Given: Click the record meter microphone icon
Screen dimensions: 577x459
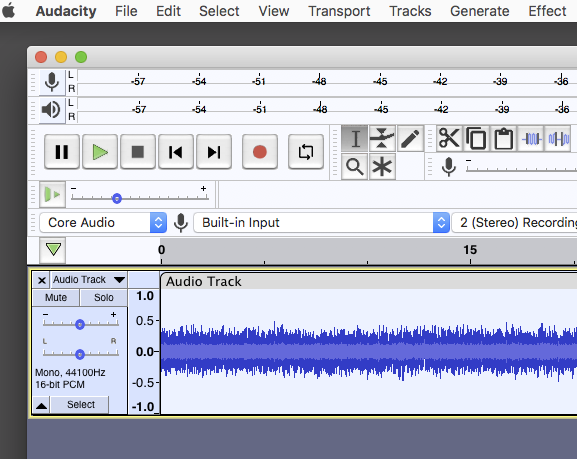Looking at the screenshot, I should [52, 82].
